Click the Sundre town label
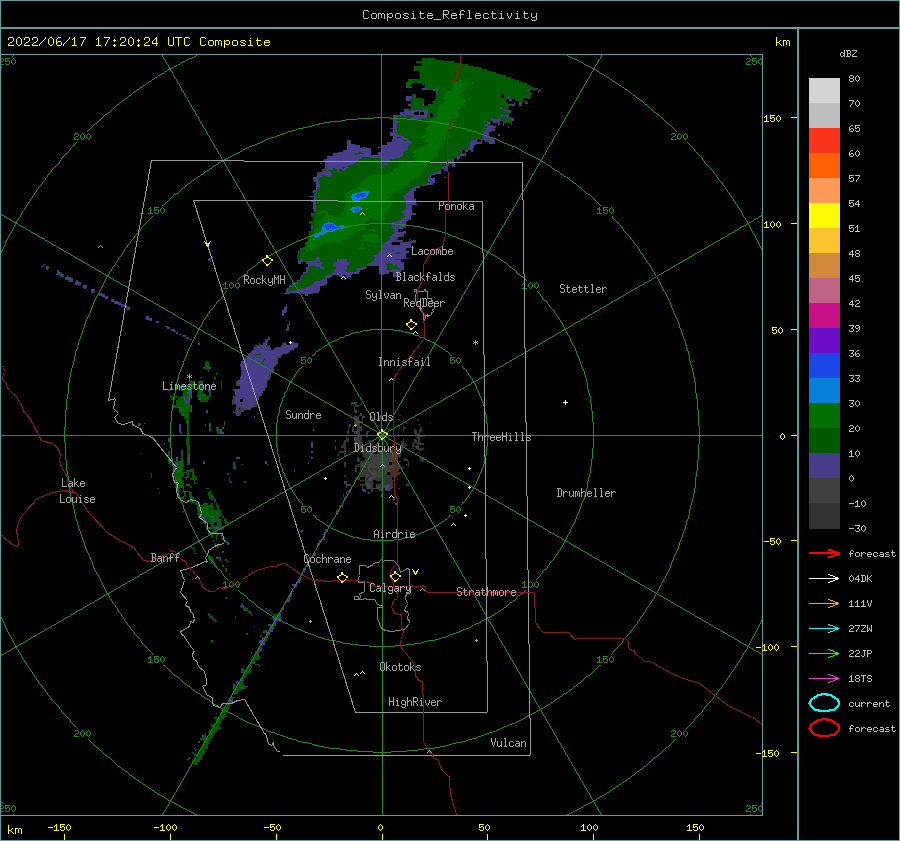This screenshot has width=900, height=841. click(x=303, y=414)
